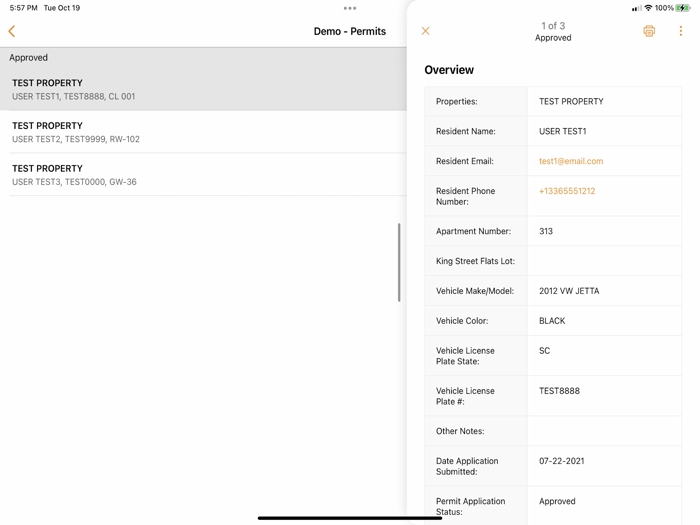
Task: Go back using the orange chevron arrow
Action: click(12, 31)
